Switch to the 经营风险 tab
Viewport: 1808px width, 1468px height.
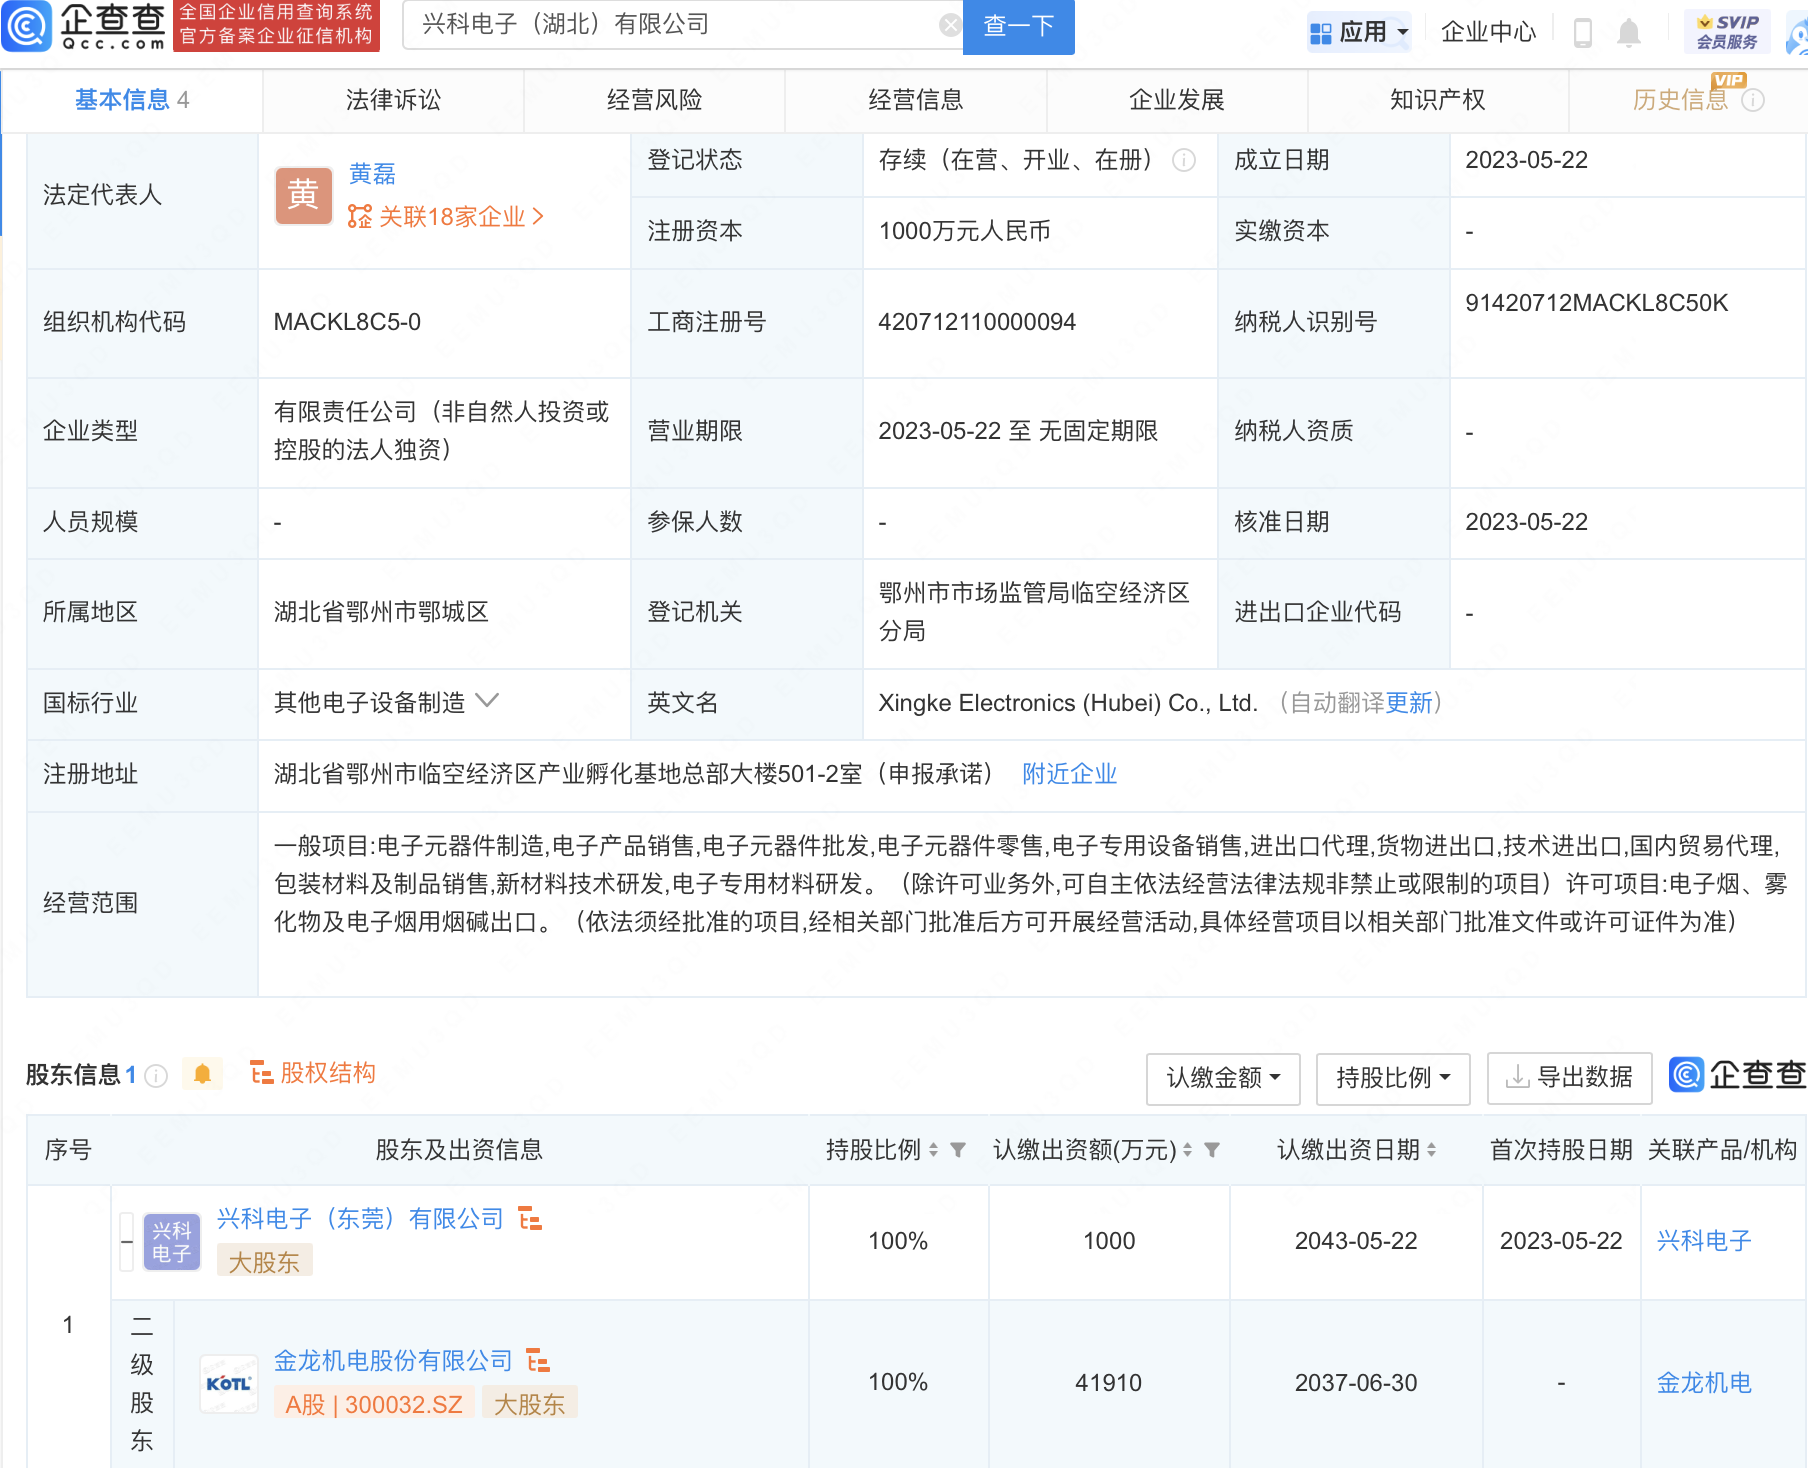(655, 100)
